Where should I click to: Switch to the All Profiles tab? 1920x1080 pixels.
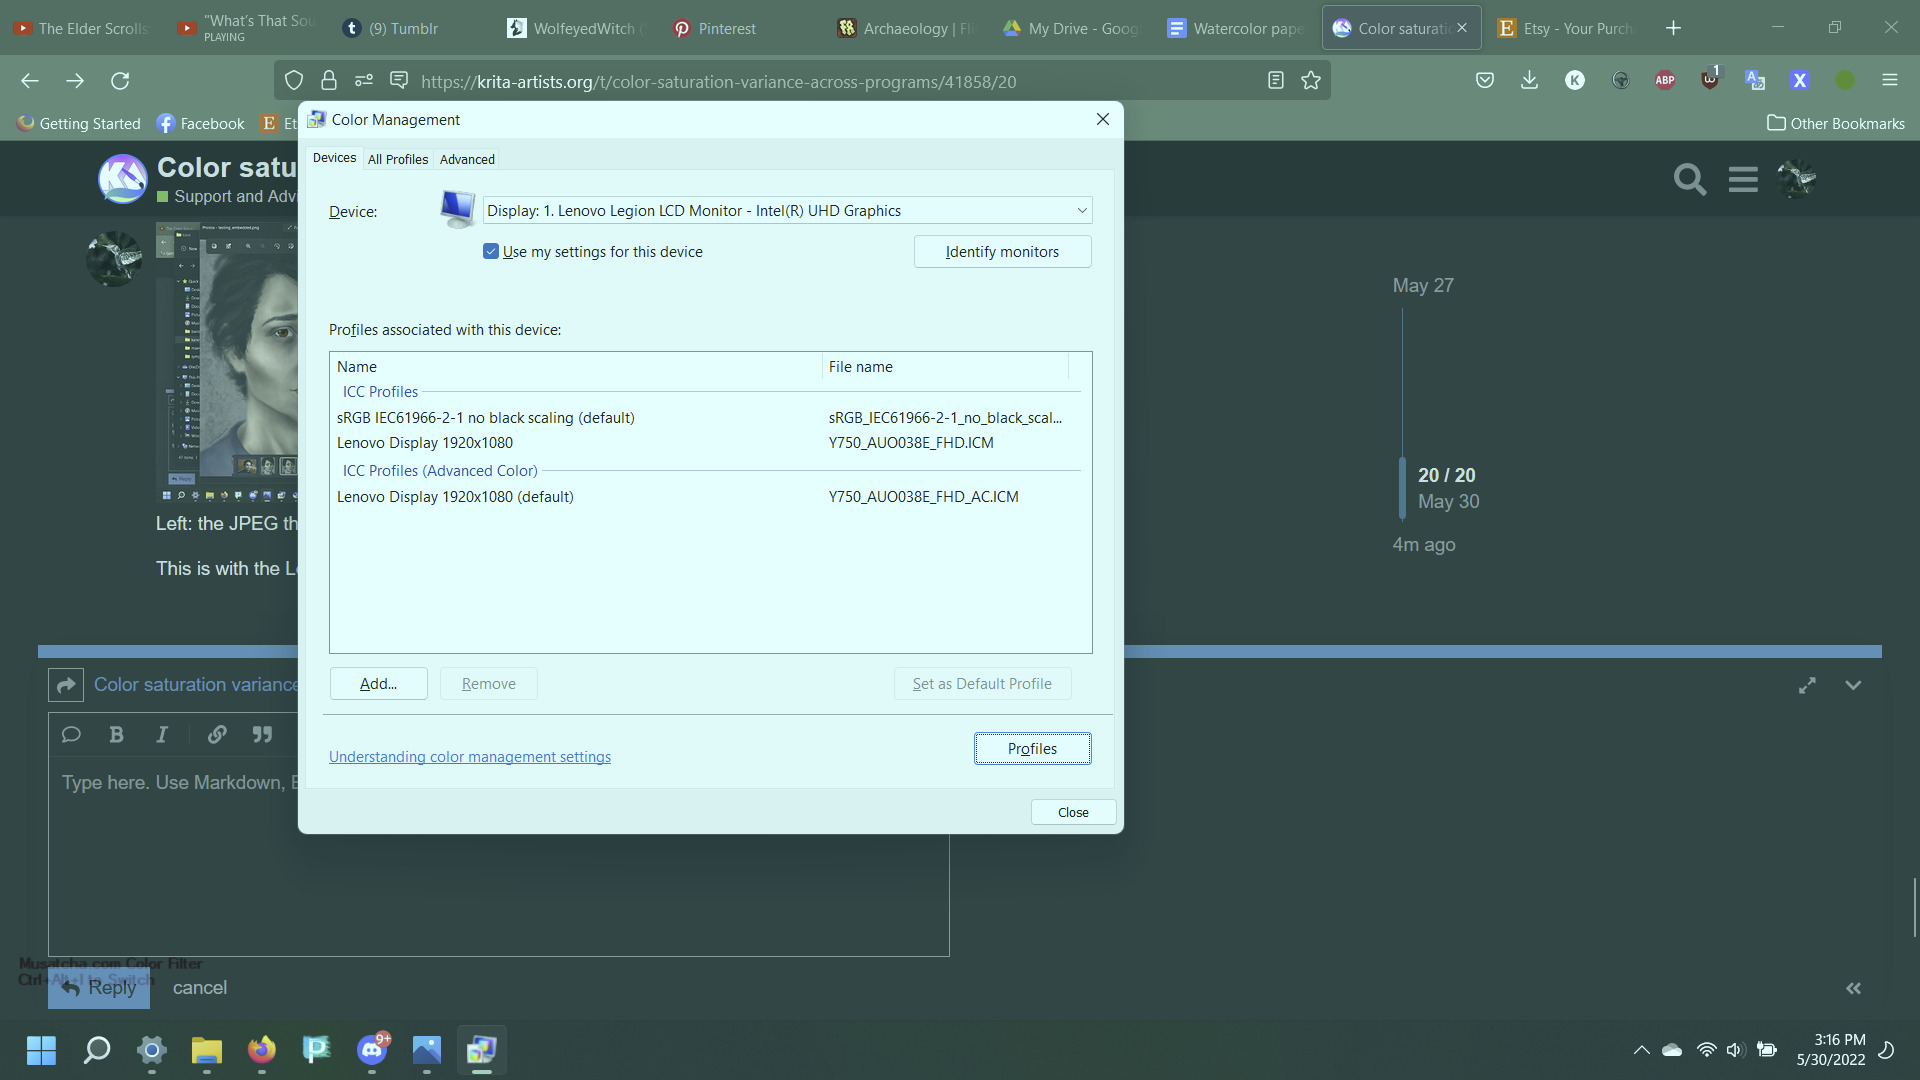(397, 159)
